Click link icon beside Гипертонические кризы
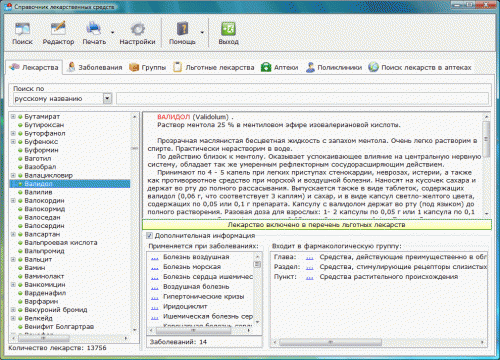Image resolution: width=500 pixels, height=360 pixels. pyautogui.click(x=155, y=298)
